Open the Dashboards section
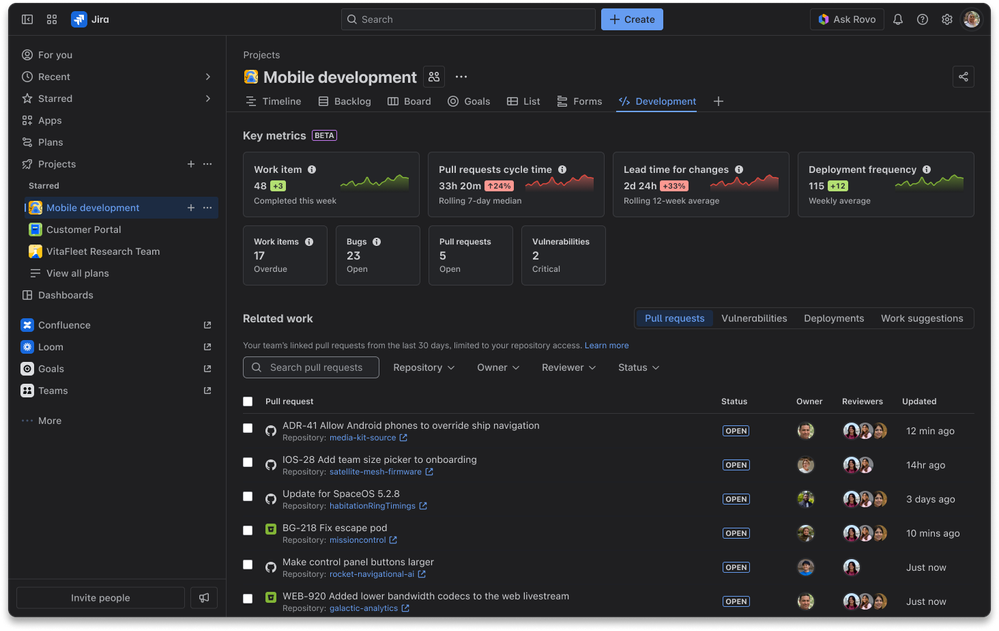 pos(66,295)
